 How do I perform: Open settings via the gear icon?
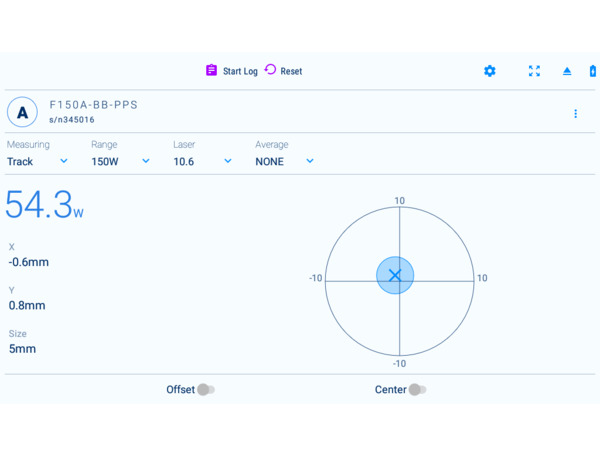[x=489, y=71]
